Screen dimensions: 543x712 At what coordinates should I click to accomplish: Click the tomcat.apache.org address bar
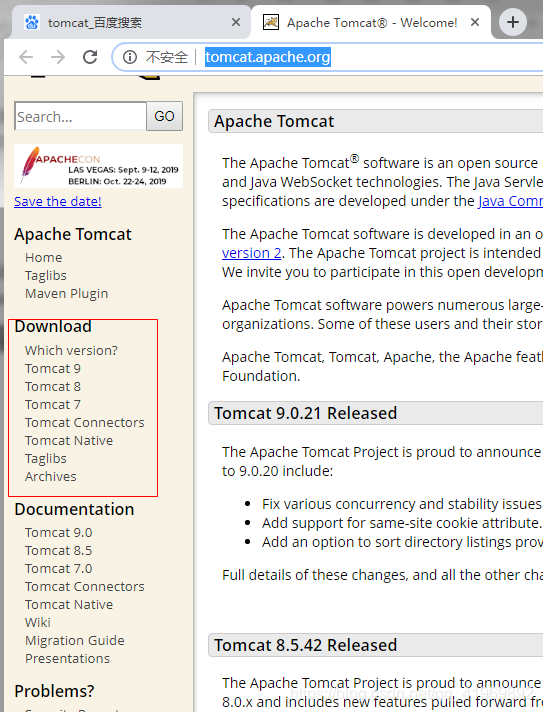pos(267,57)
